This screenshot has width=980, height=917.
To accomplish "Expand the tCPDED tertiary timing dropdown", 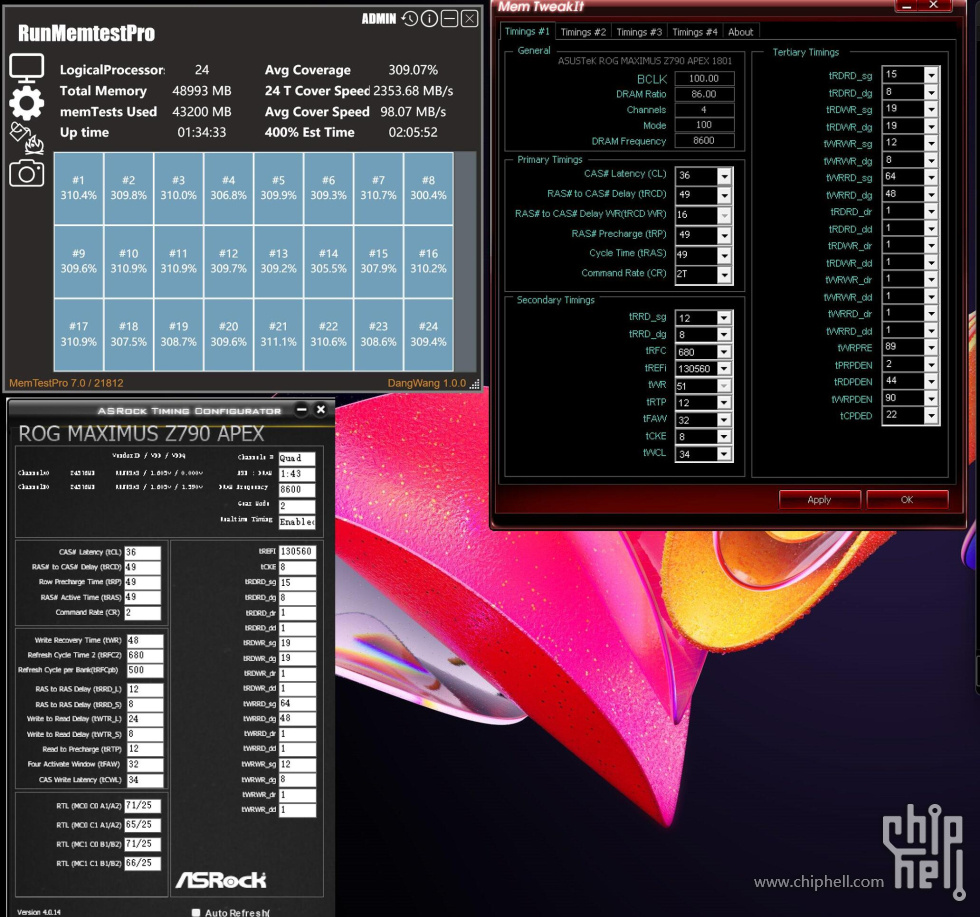I will [931, 416].
